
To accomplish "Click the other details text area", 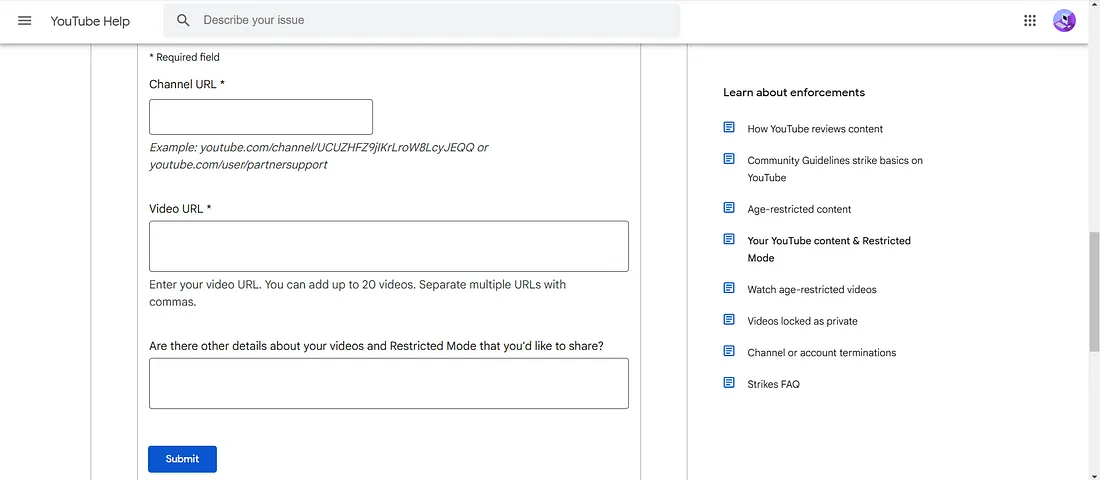I will point(389,383).
